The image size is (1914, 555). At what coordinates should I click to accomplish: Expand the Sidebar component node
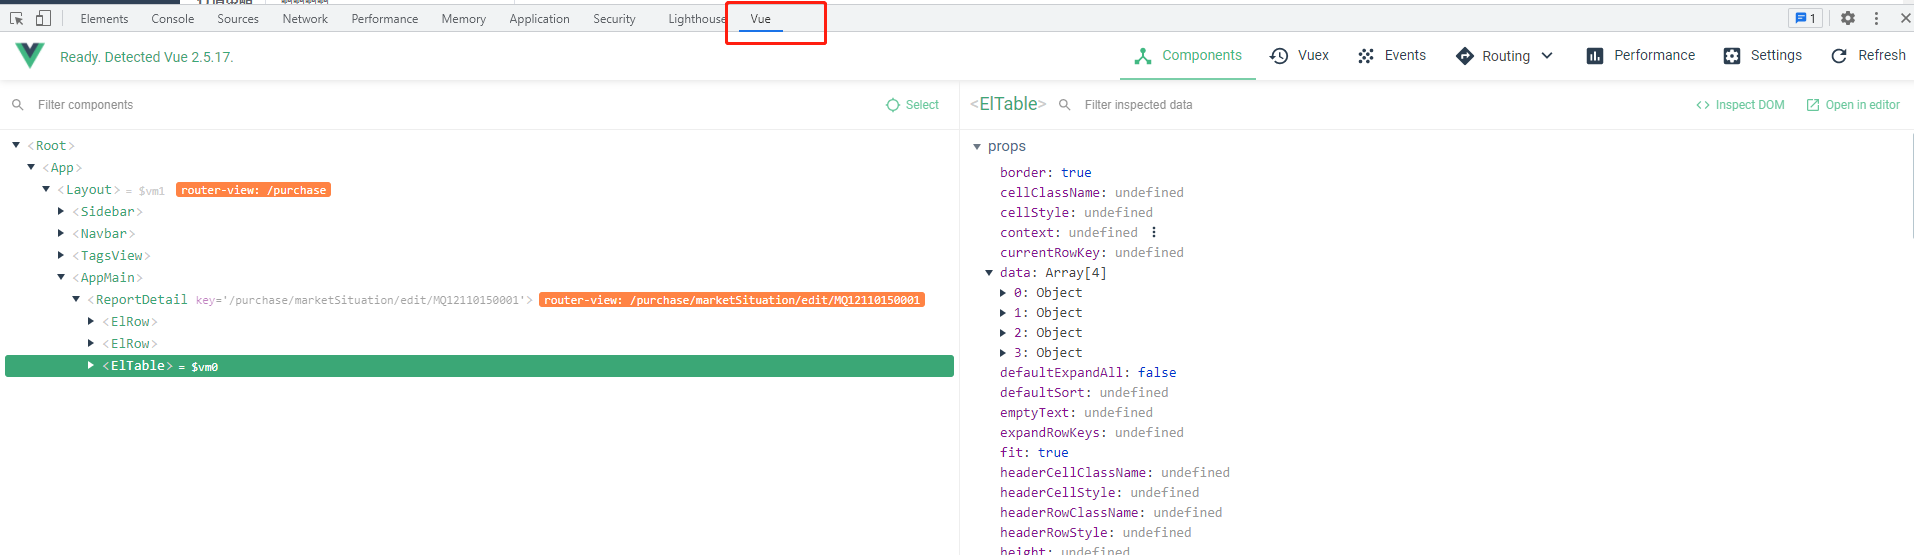point(61,211)
